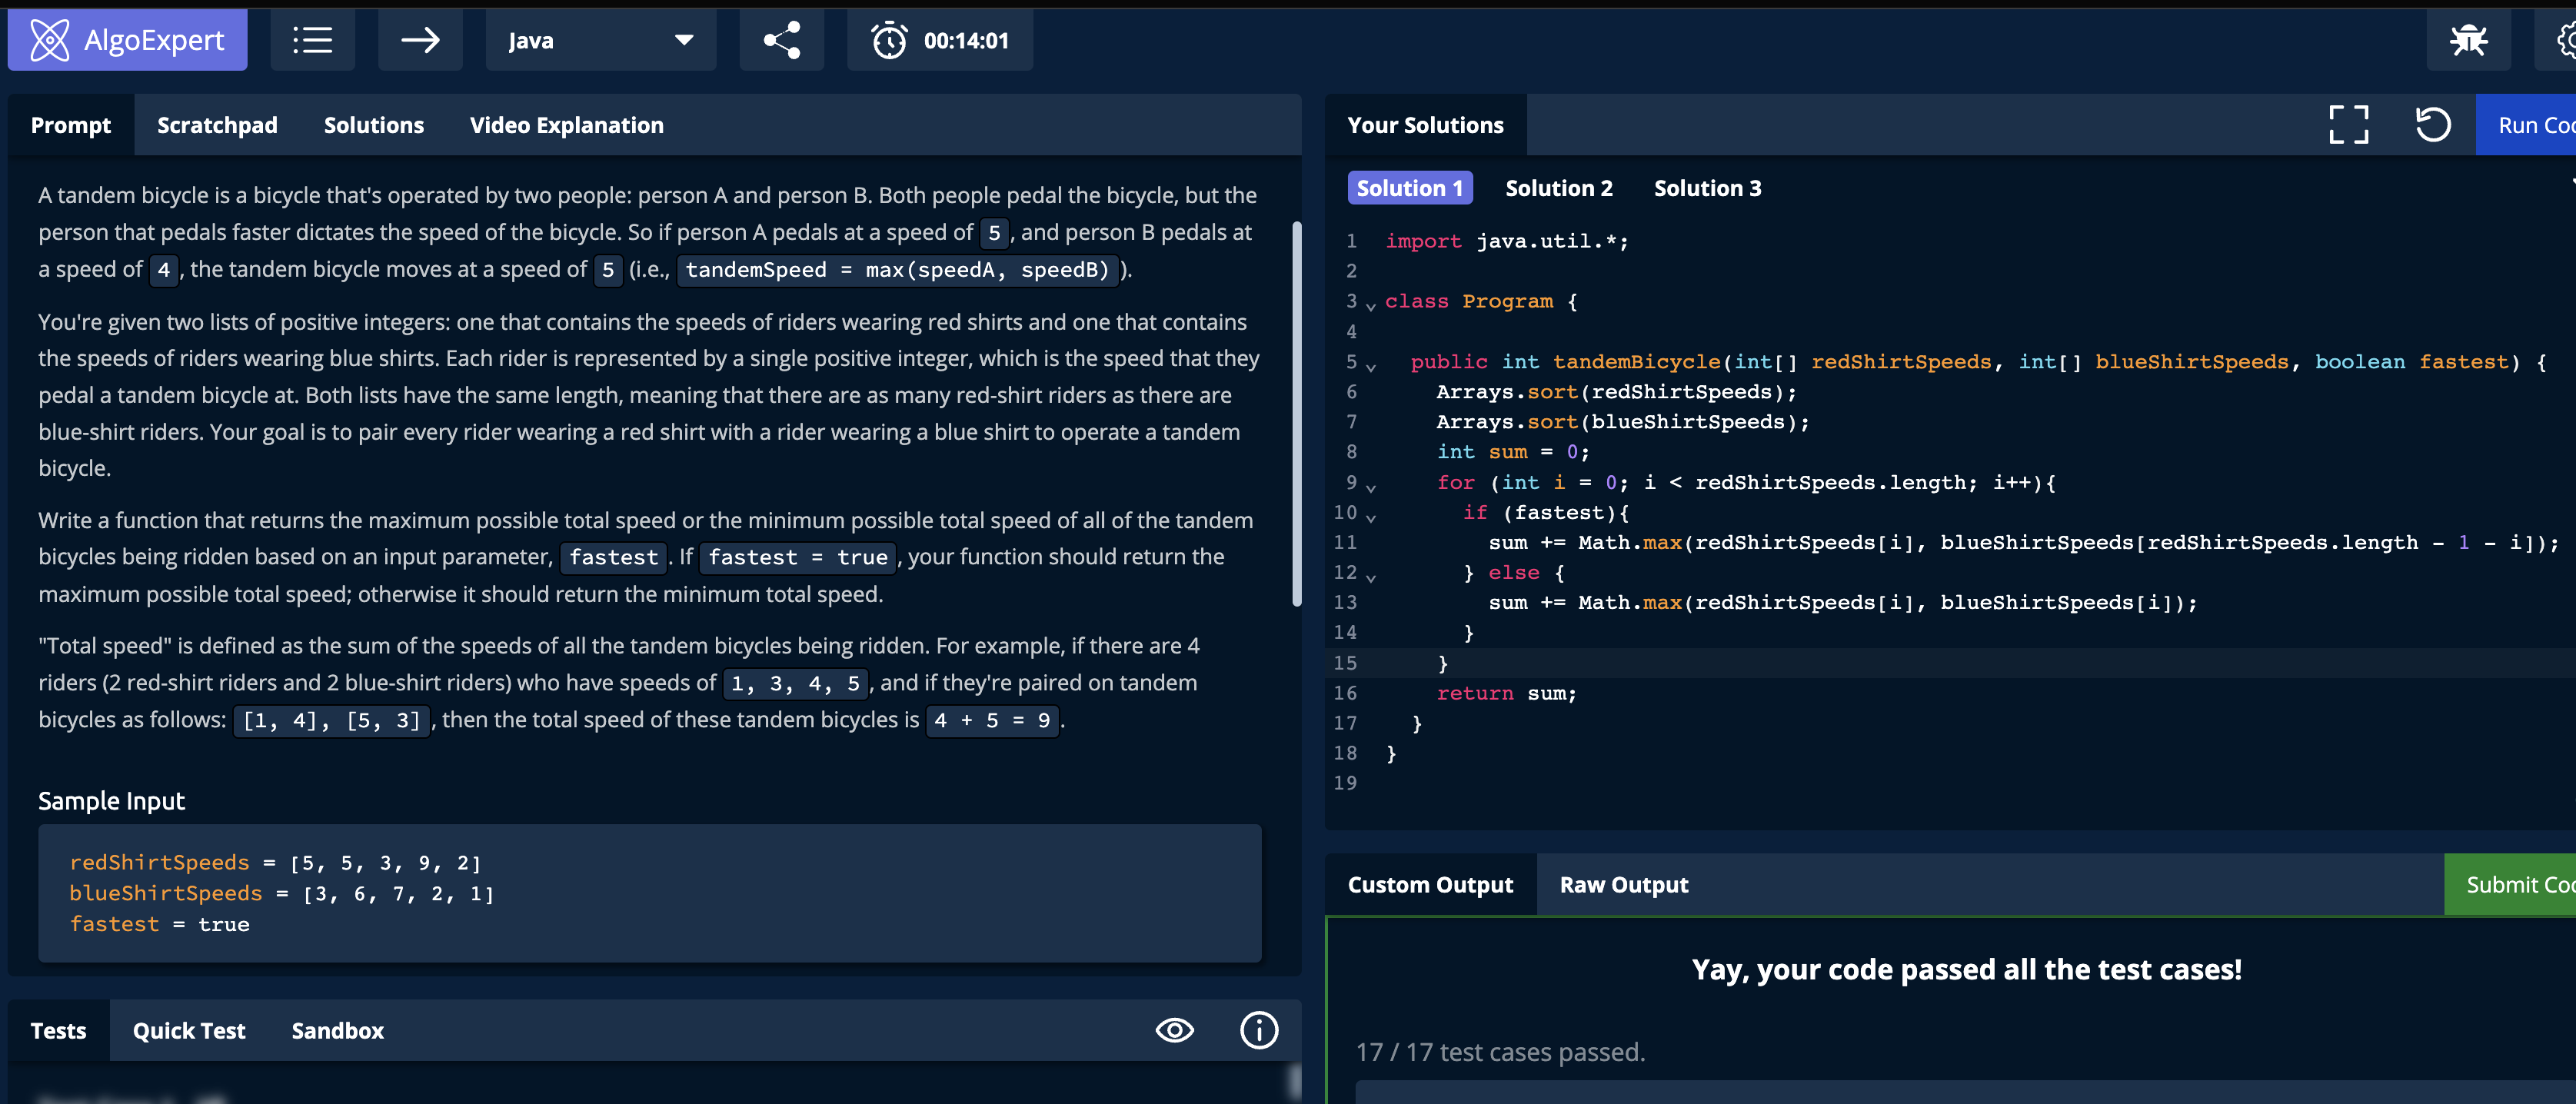2576x1104 pixels.
Task: Open the Video Explanation tab
Action: pos(566,125)
